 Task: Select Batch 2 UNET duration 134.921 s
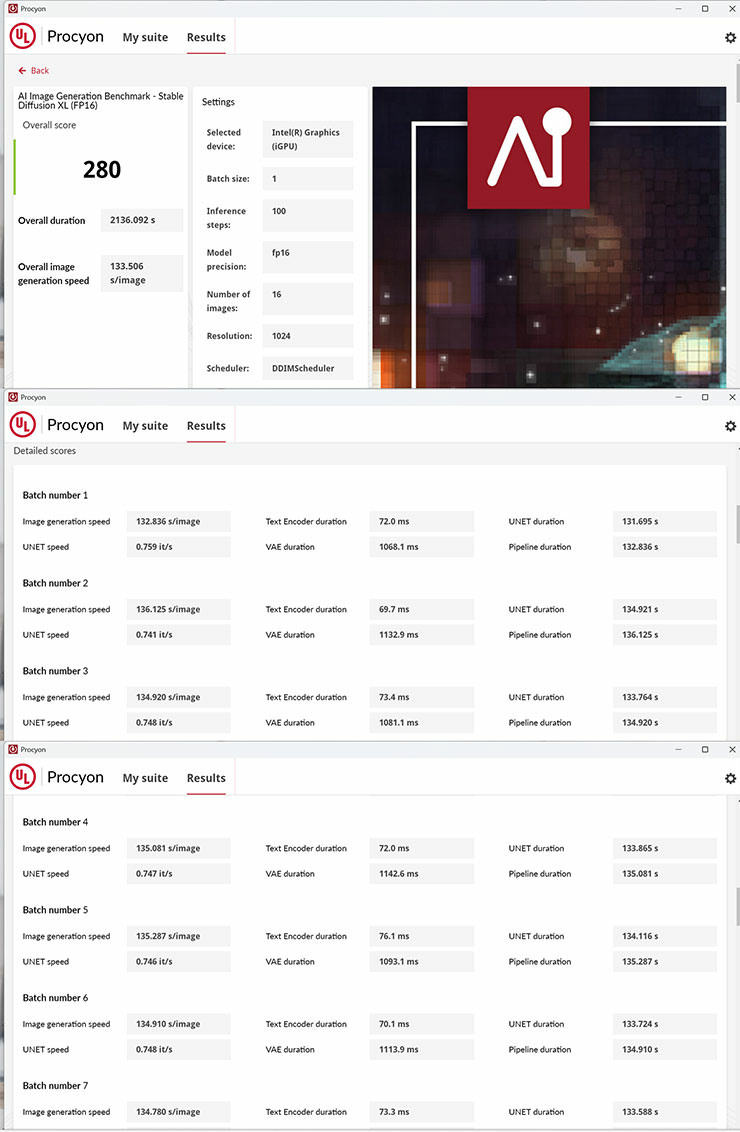pyautogui.click(x=664, y=609)
